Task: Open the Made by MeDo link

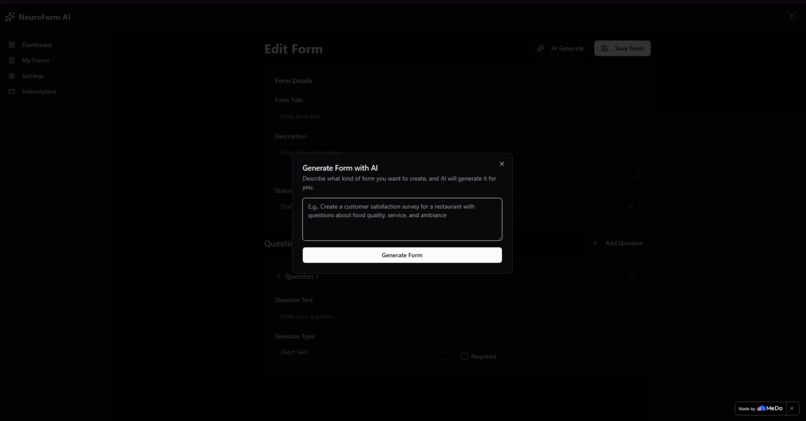Action: point(760,409)
